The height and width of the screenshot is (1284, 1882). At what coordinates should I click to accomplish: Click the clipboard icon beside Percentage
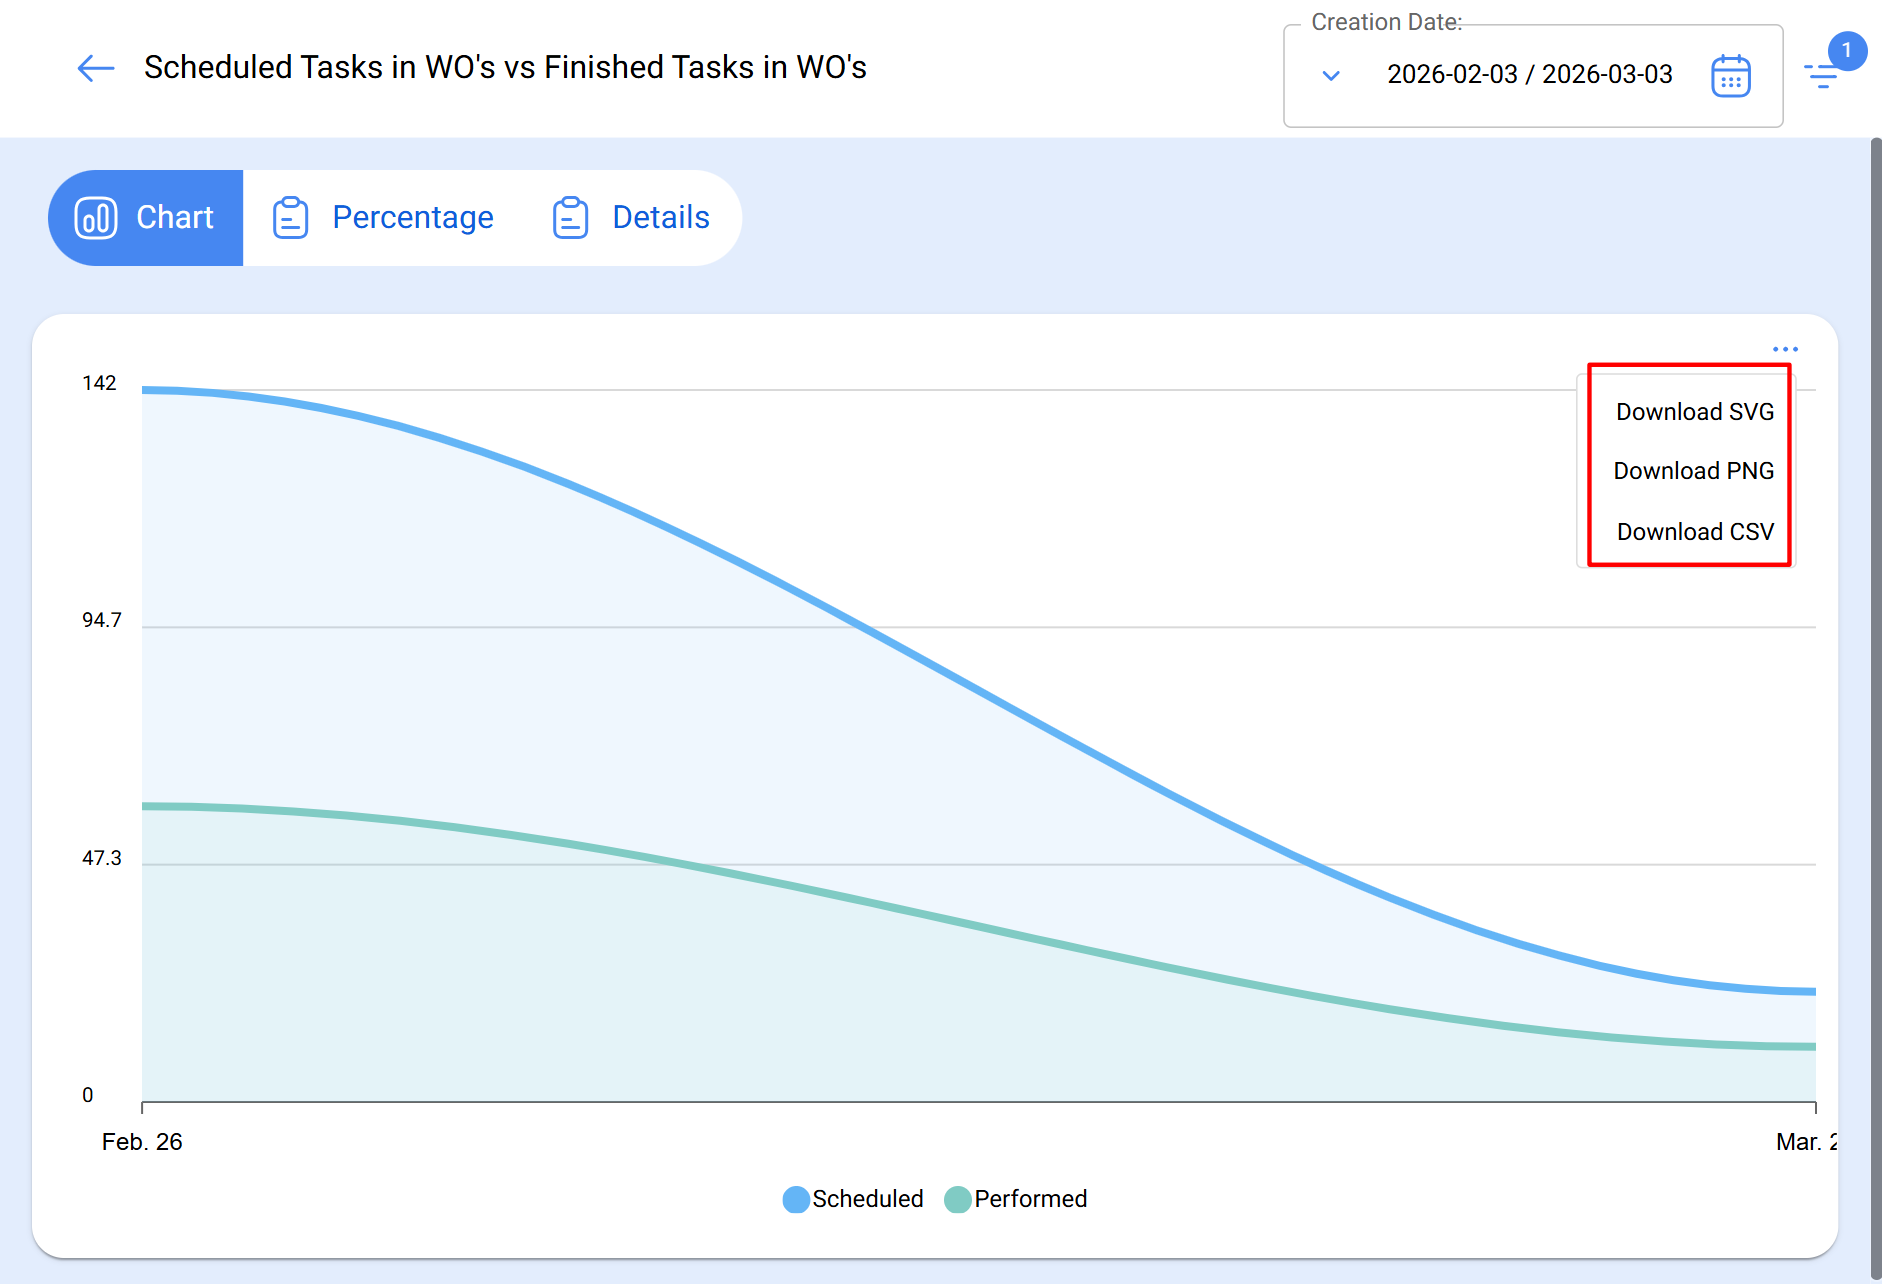click(x=290, y=218)
